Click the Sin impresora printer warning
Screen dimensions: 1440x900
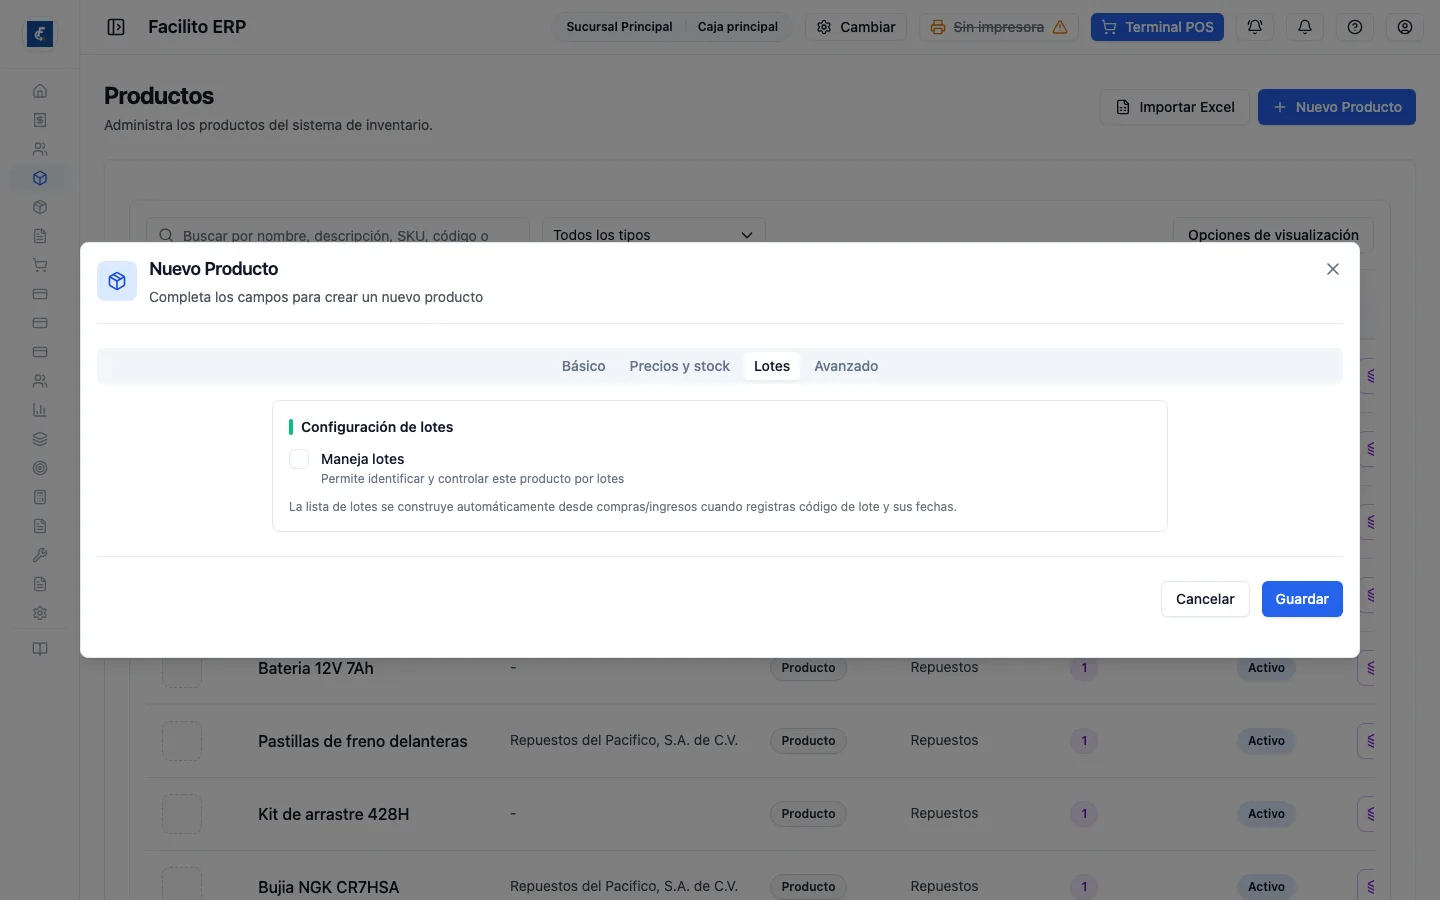(999, 27)
